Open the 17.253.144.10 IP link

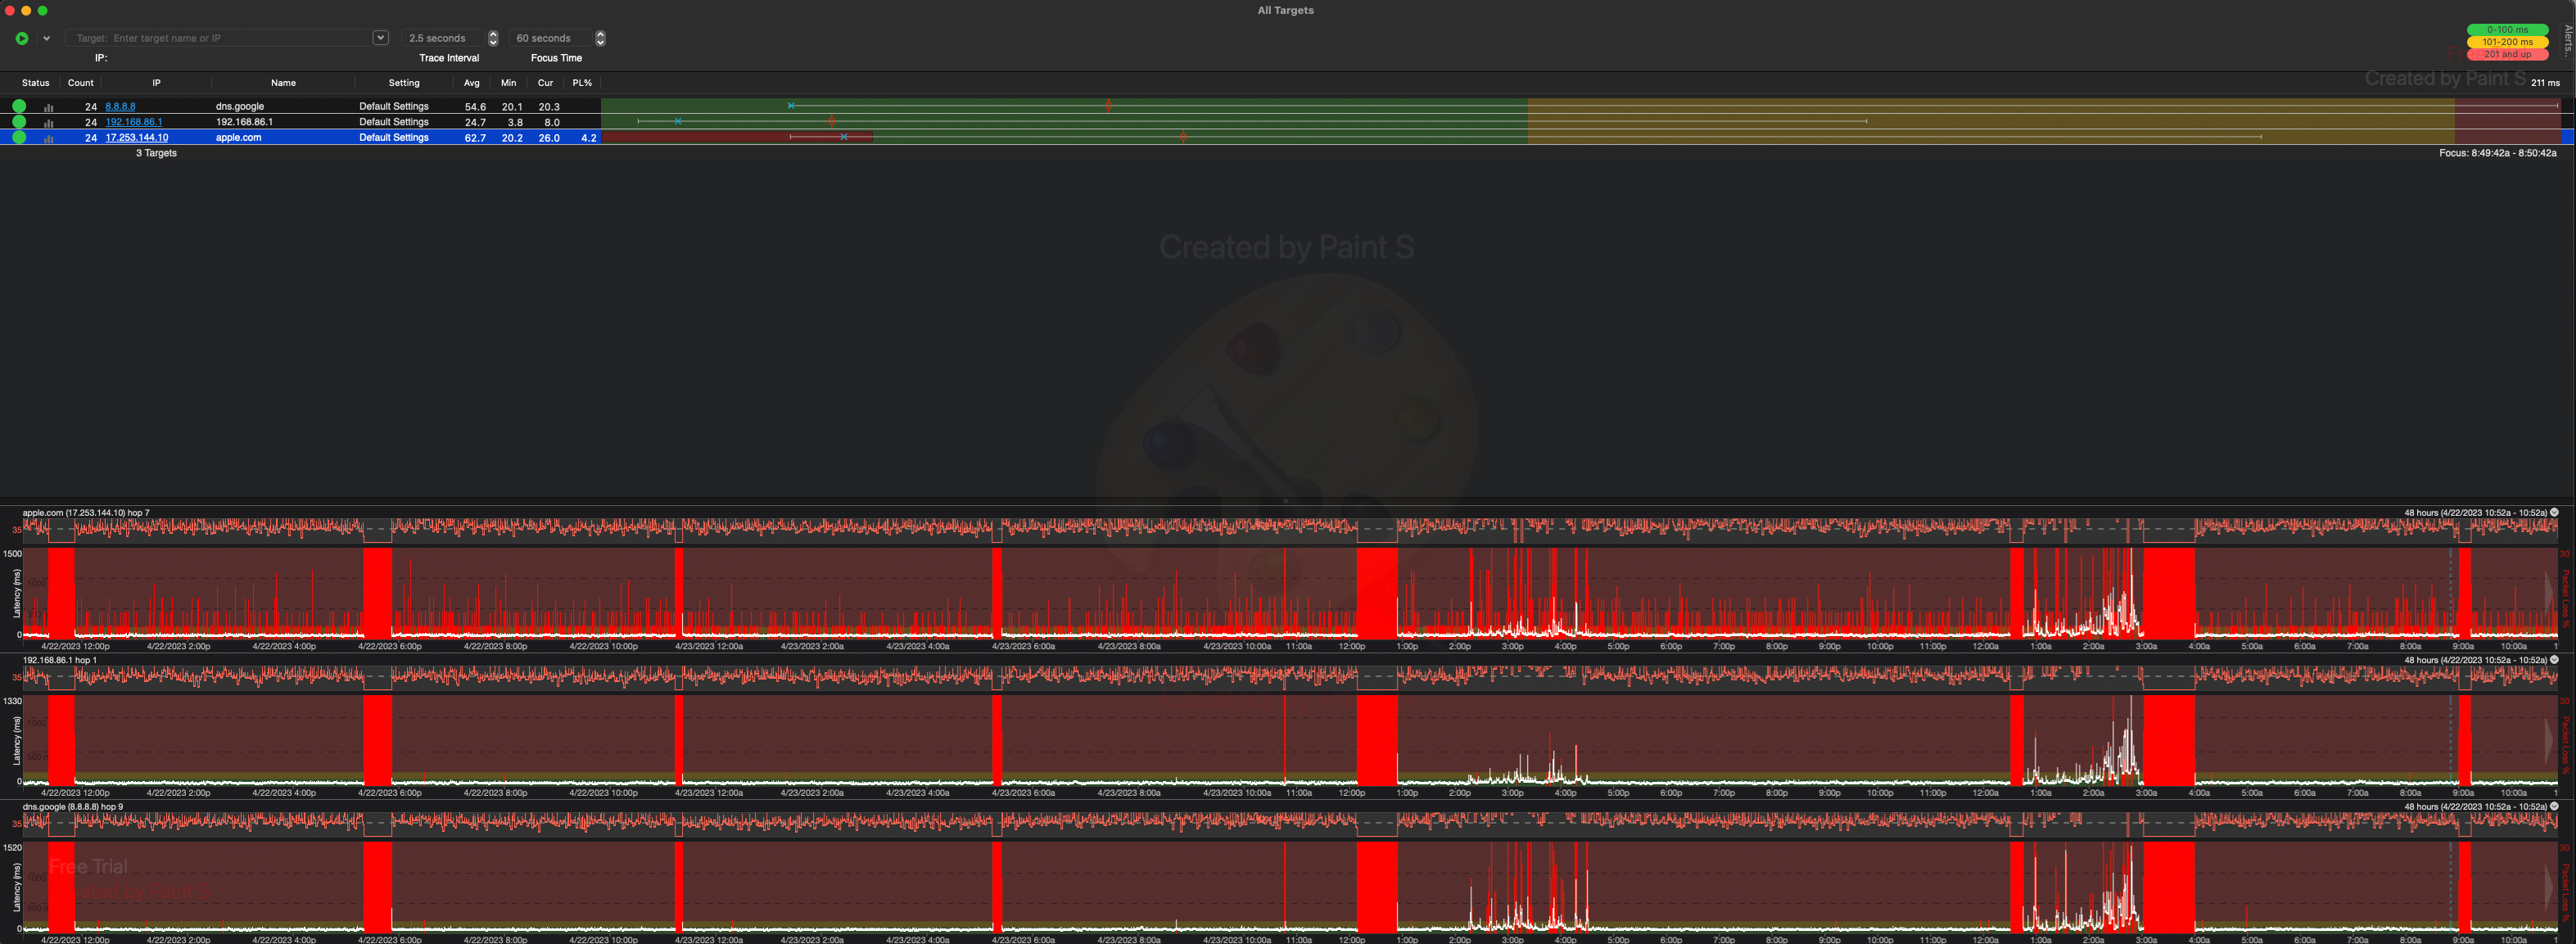click(137, 138)
